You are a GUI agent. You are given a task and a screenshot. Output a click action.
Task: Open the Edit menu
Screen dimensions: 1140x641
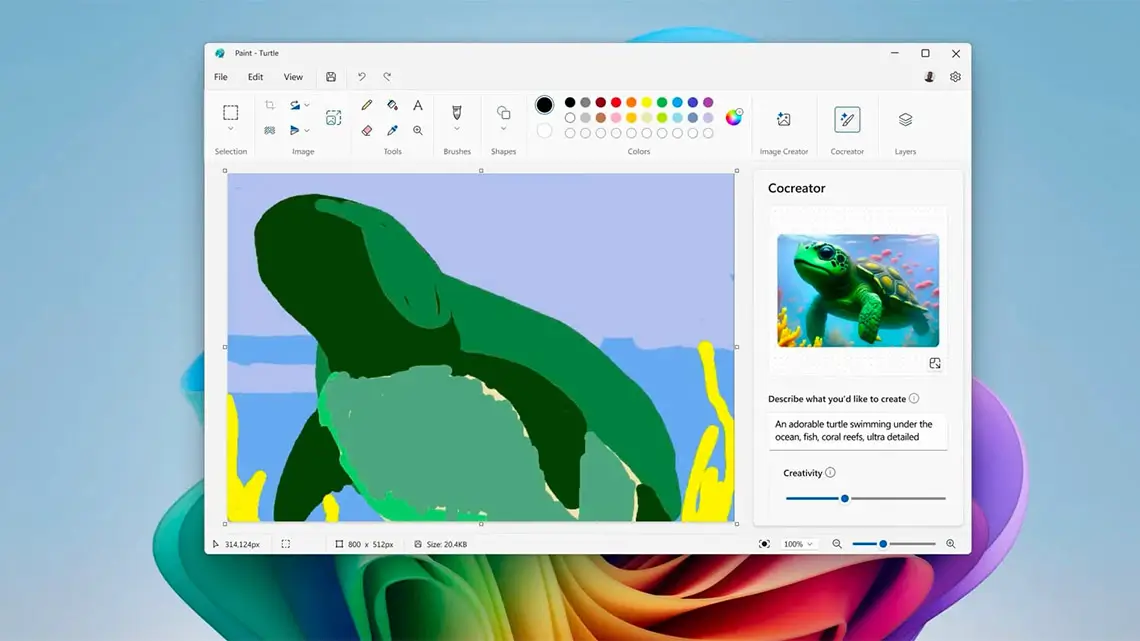255,77
